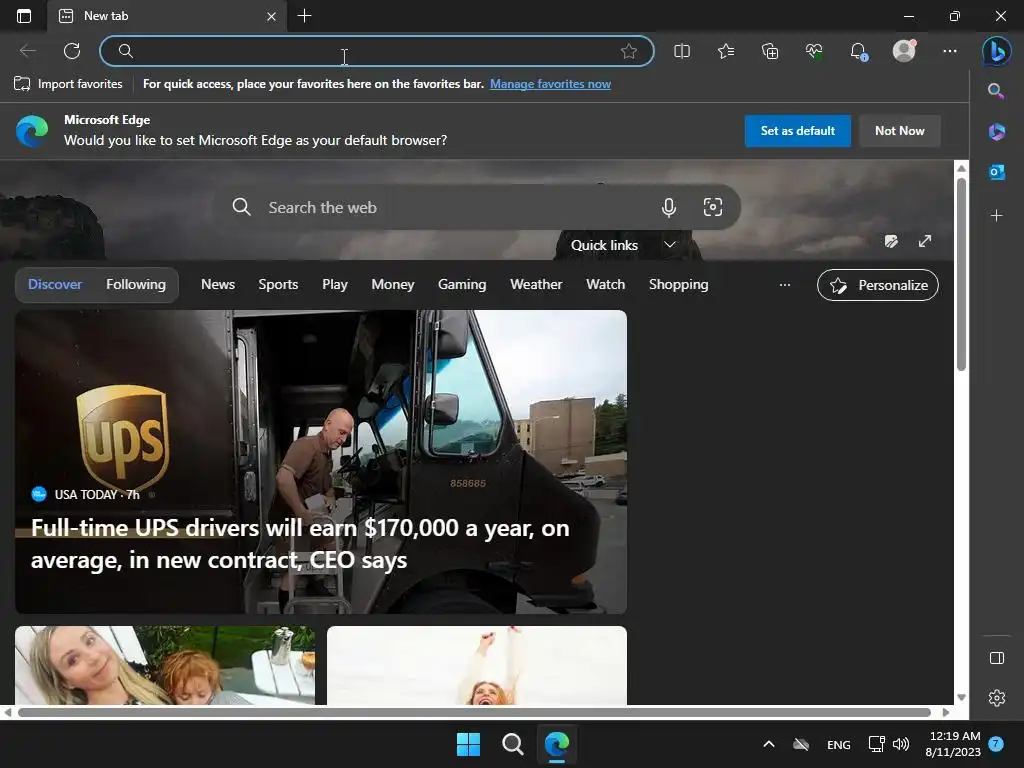The image size is (1024, 768).
Task: Click the scroll down arrow
Action: [961, 697]
